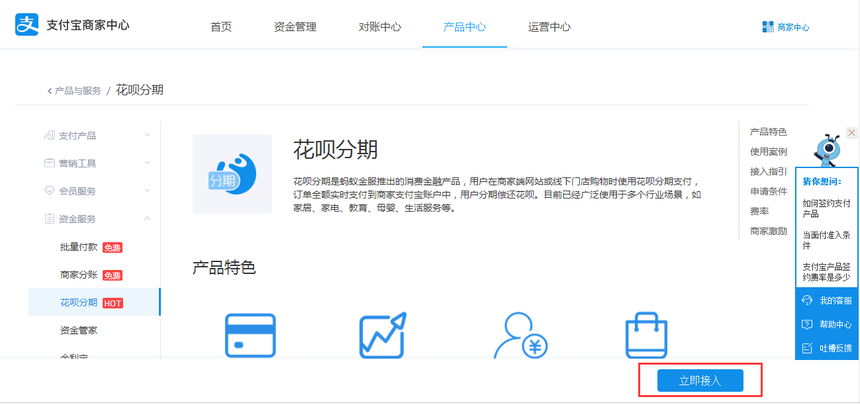Select the 产品中心 tab
860x405 pixels.
pos(465,27)
